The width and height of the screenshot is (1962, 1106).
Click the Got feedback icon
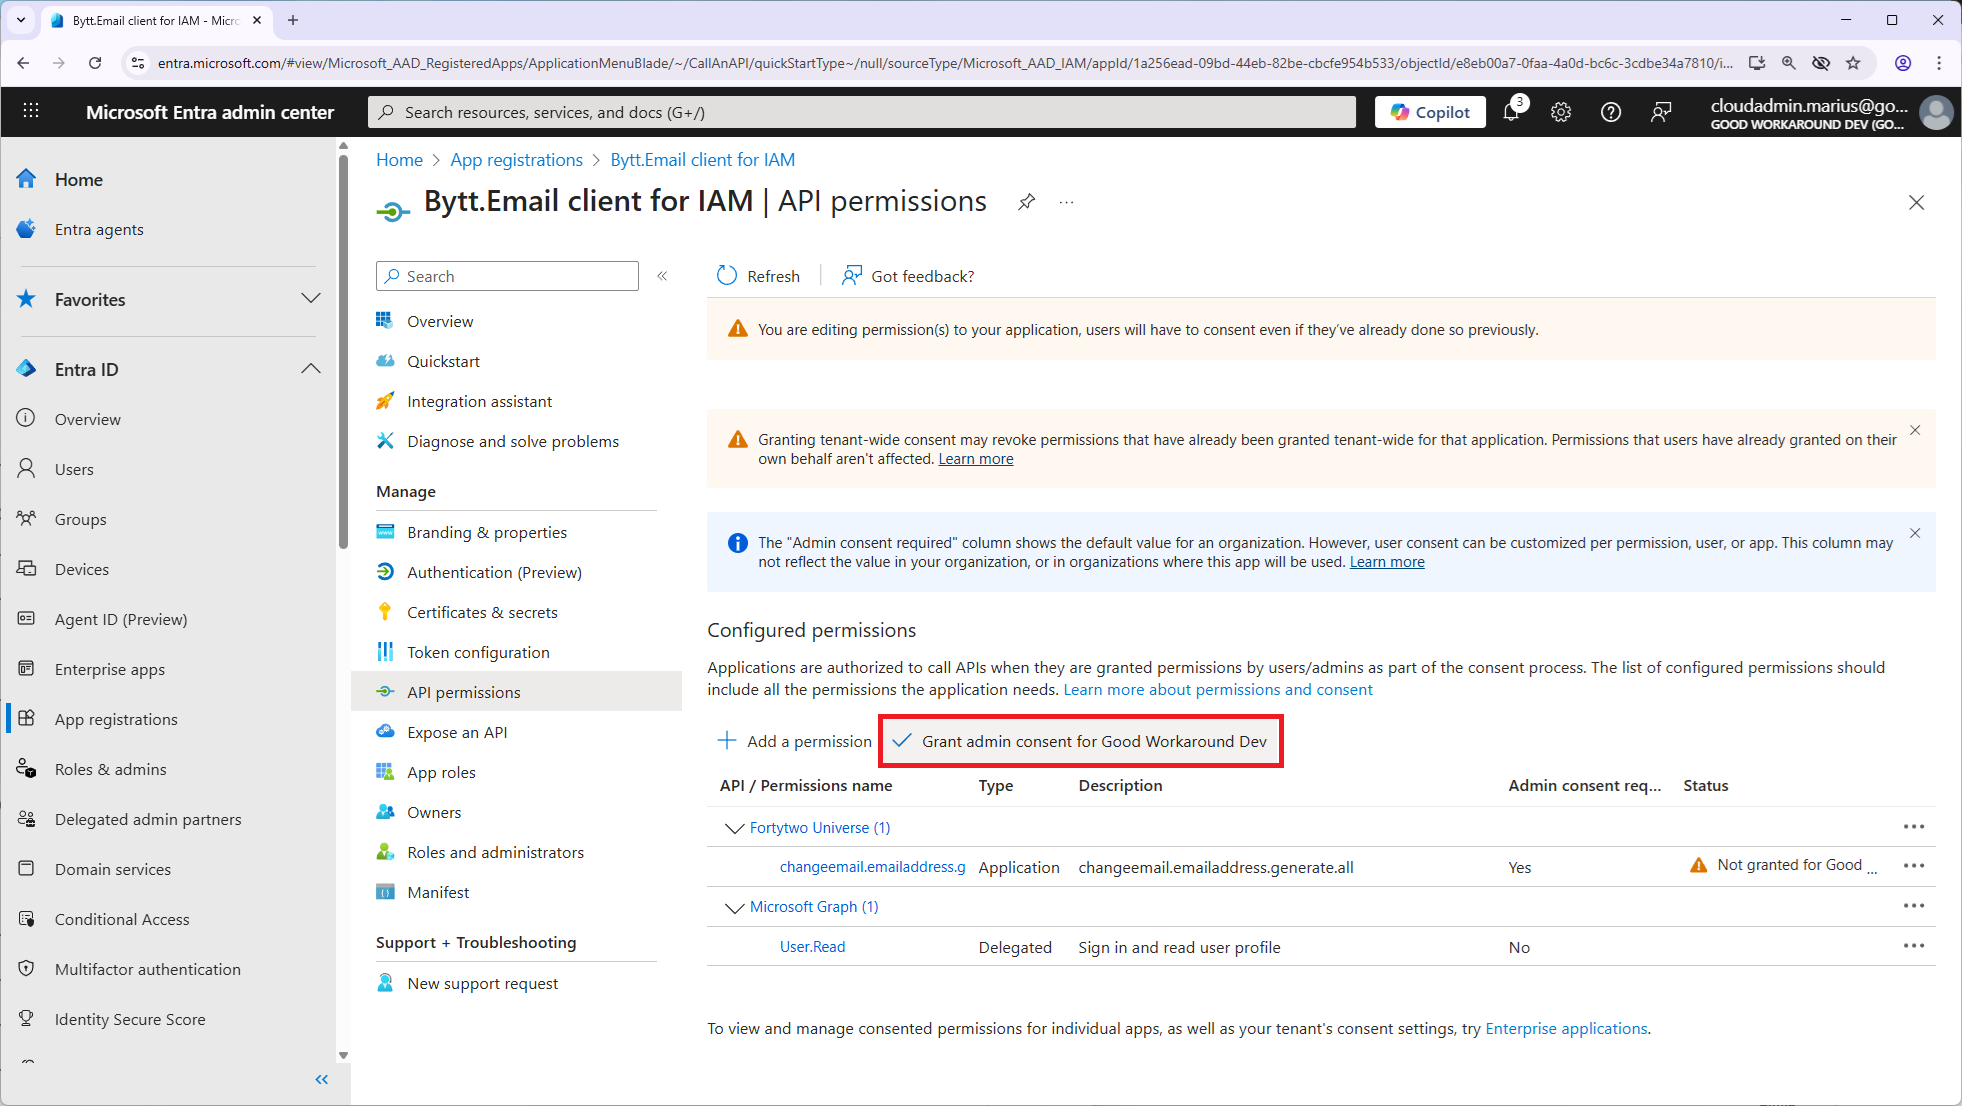pyautogui.click(x=852, y=276)
